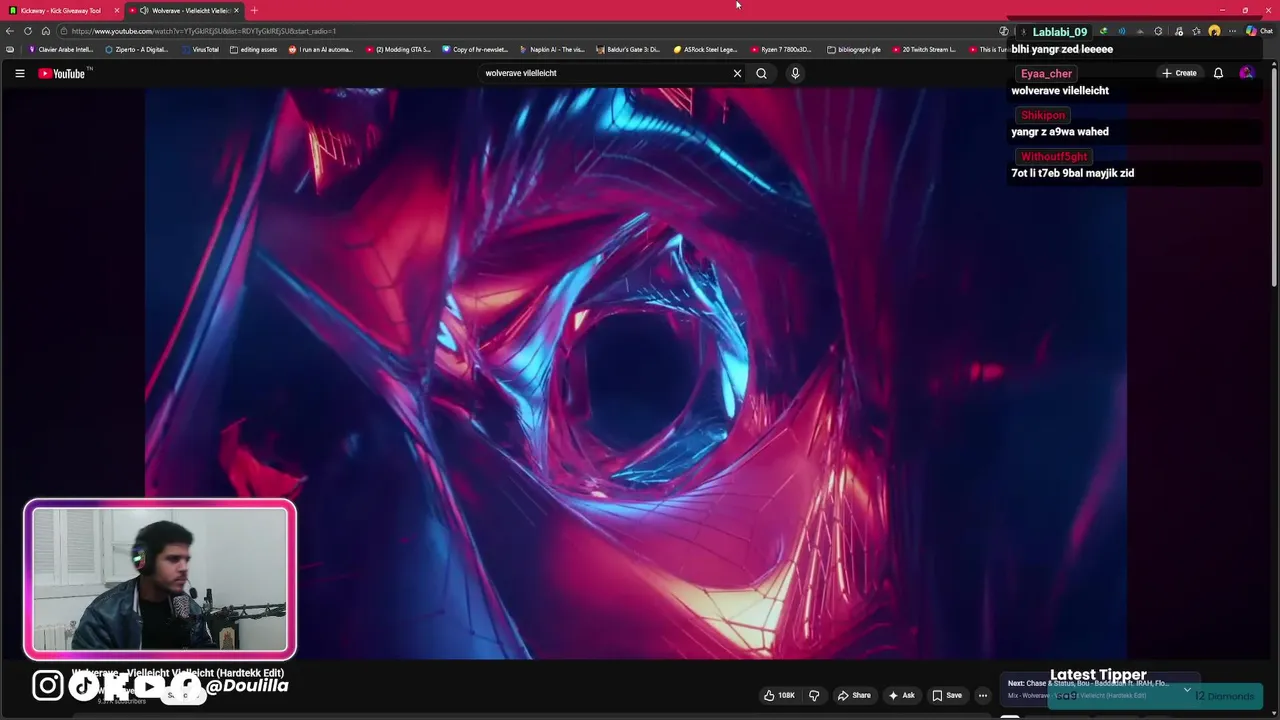Open the Copilot Chat sidebar button
Image resolution: width=1280 pixels, height=720 pixels.
click(1259, 31)
